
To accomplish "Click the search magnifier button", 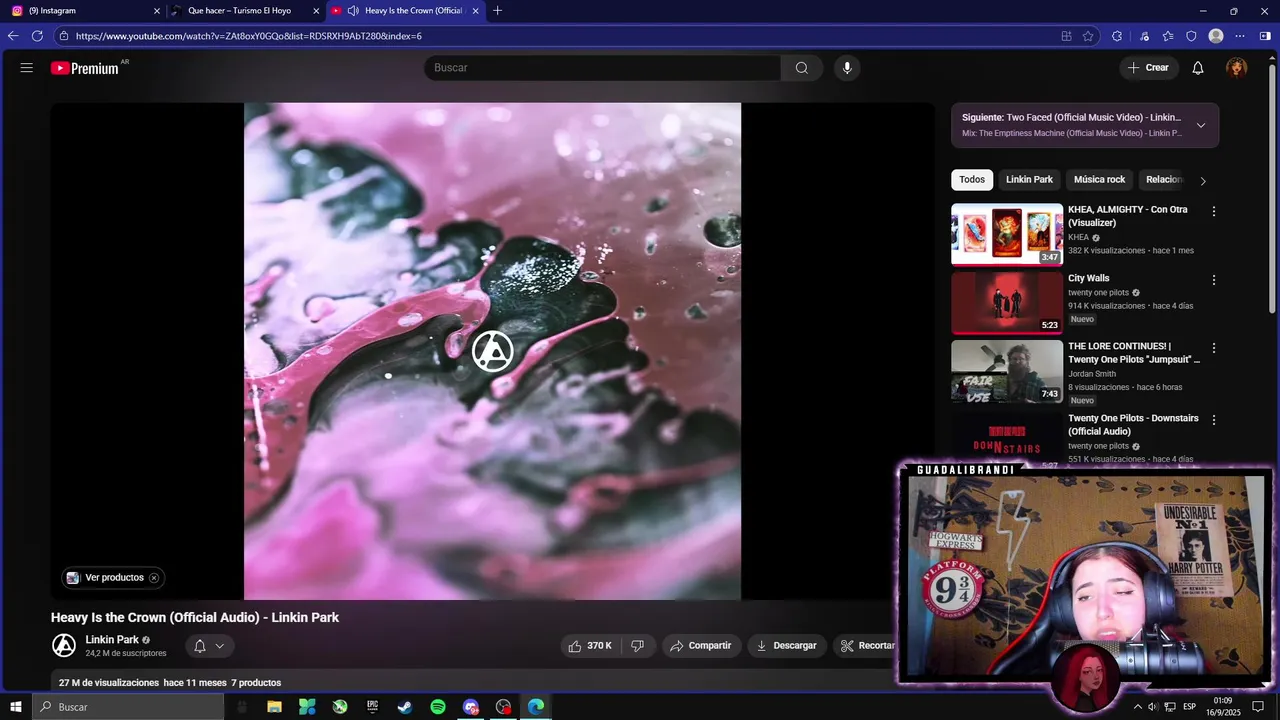I will (x=802, y=68).
